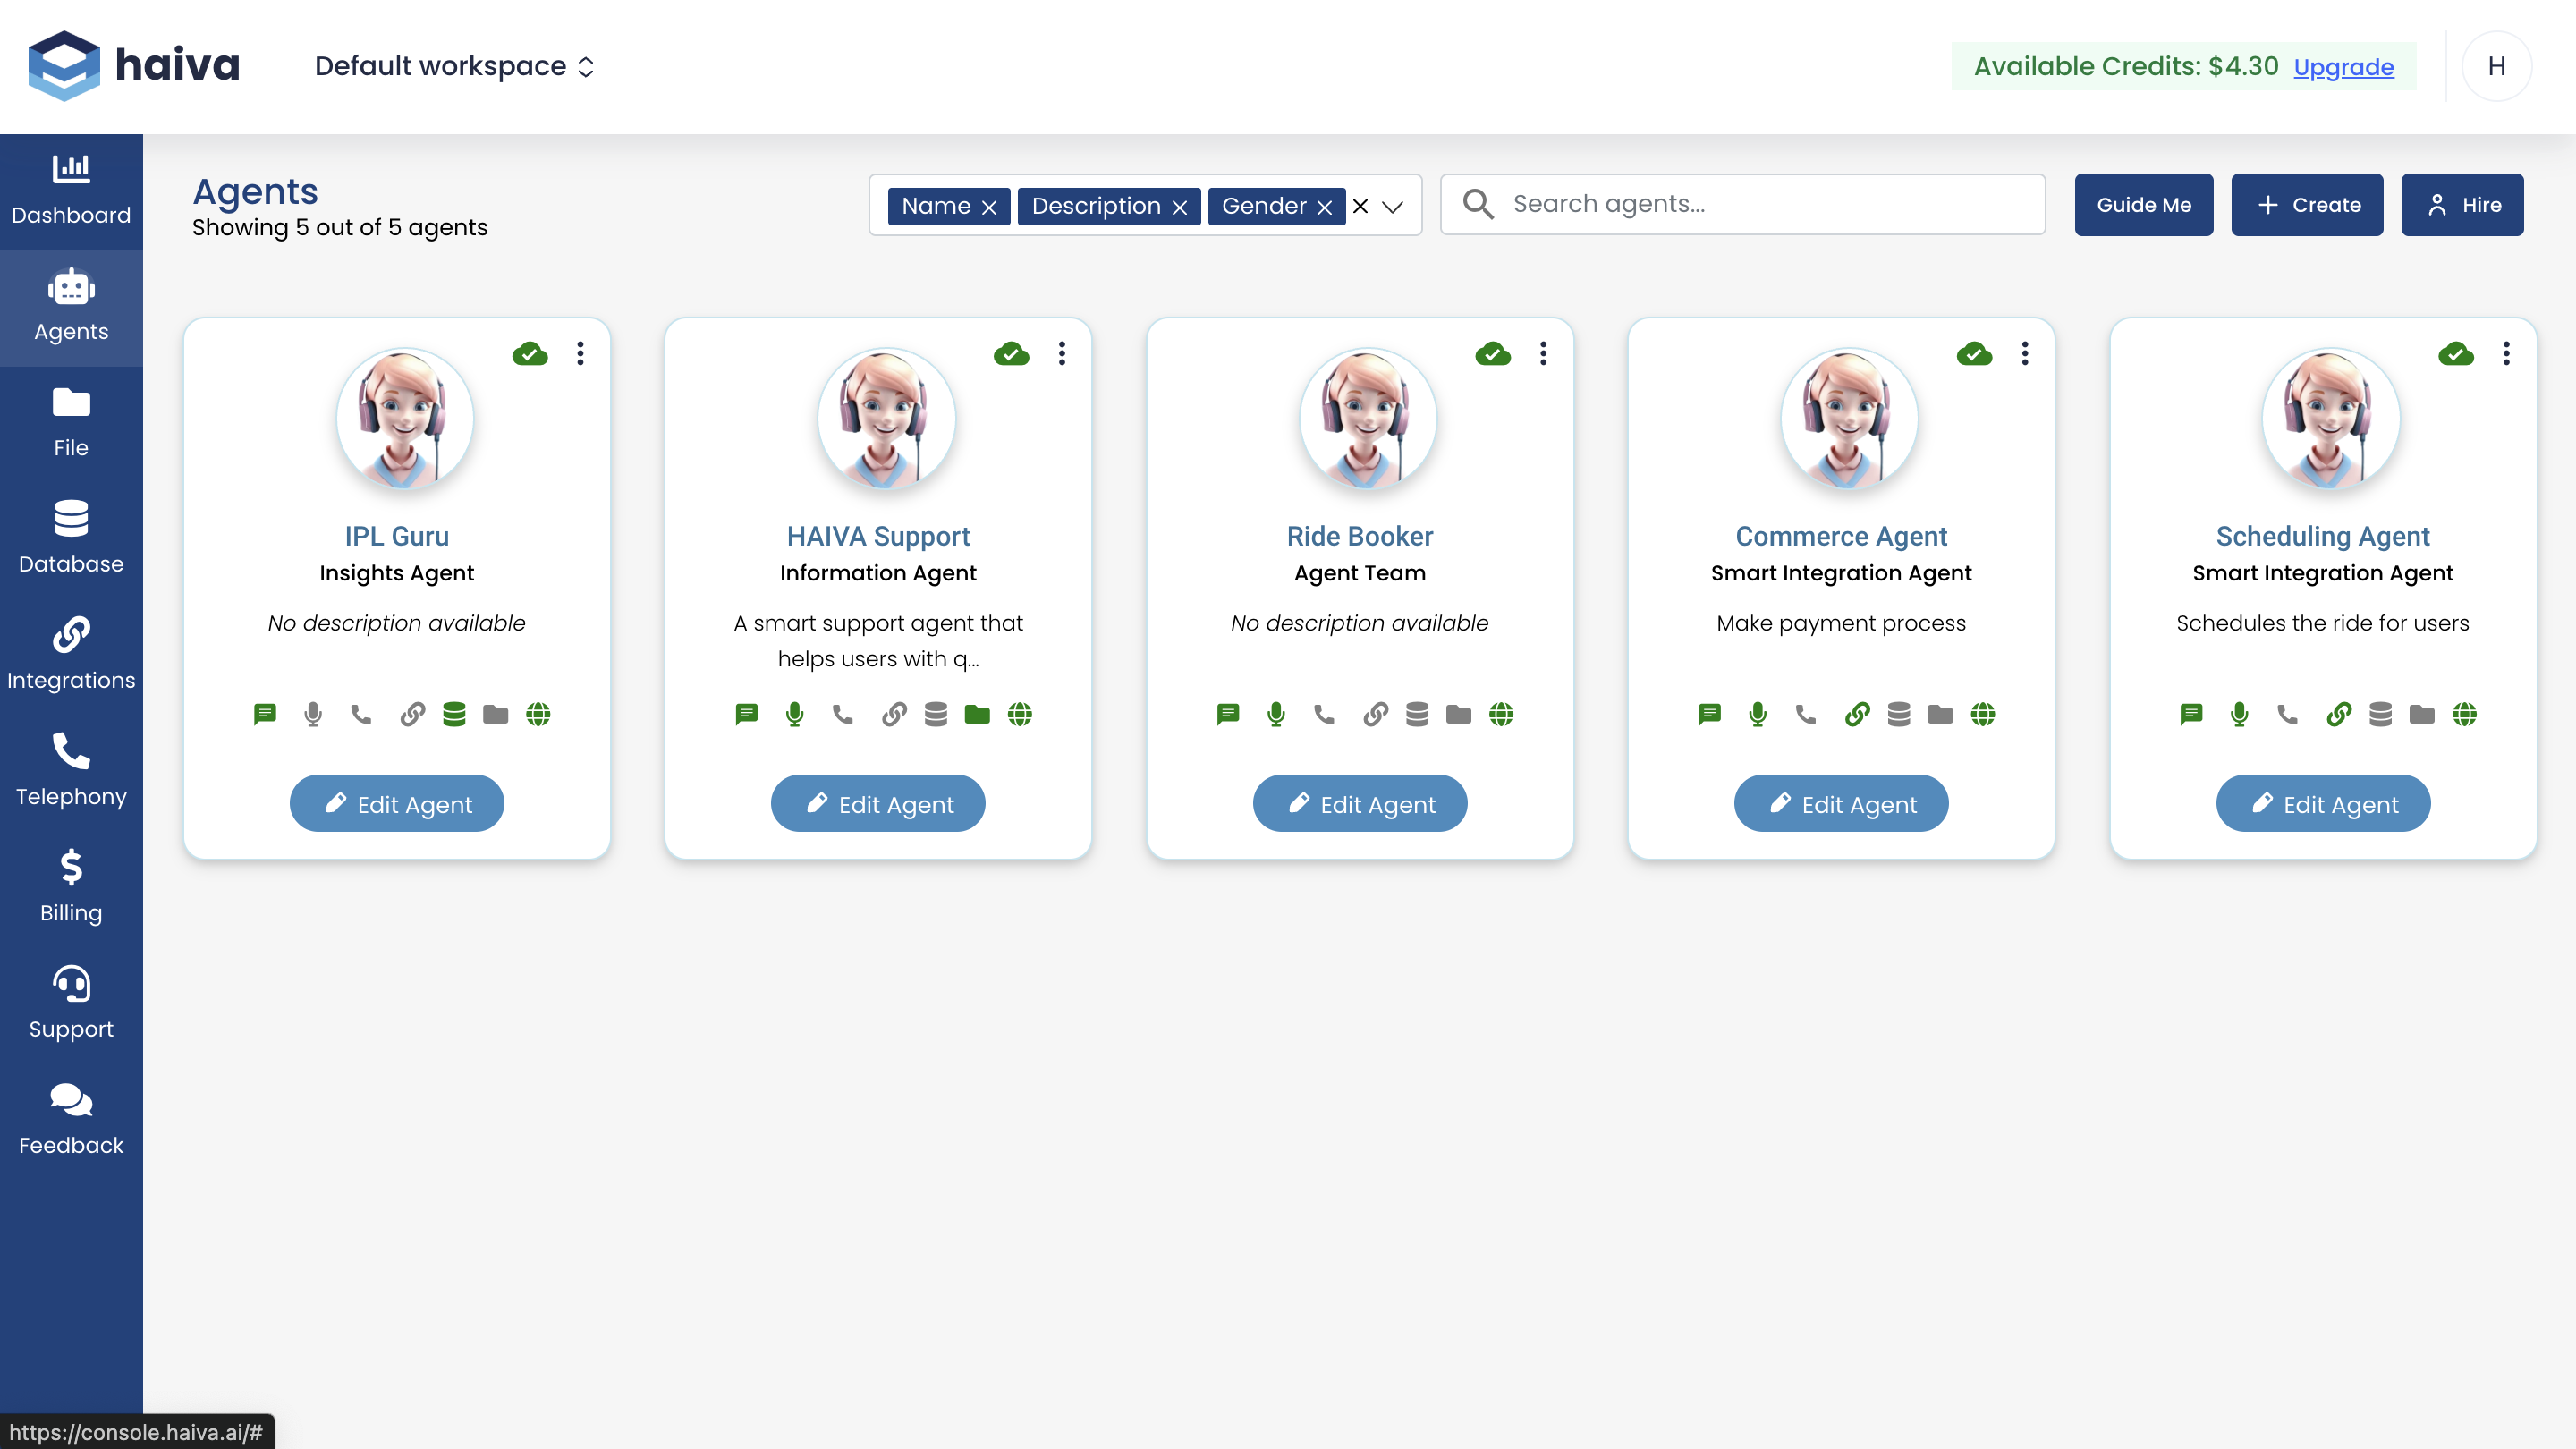Go to Telephony in the sidebar
The height and width of the screenshot is (1449, 2576).
71,770
